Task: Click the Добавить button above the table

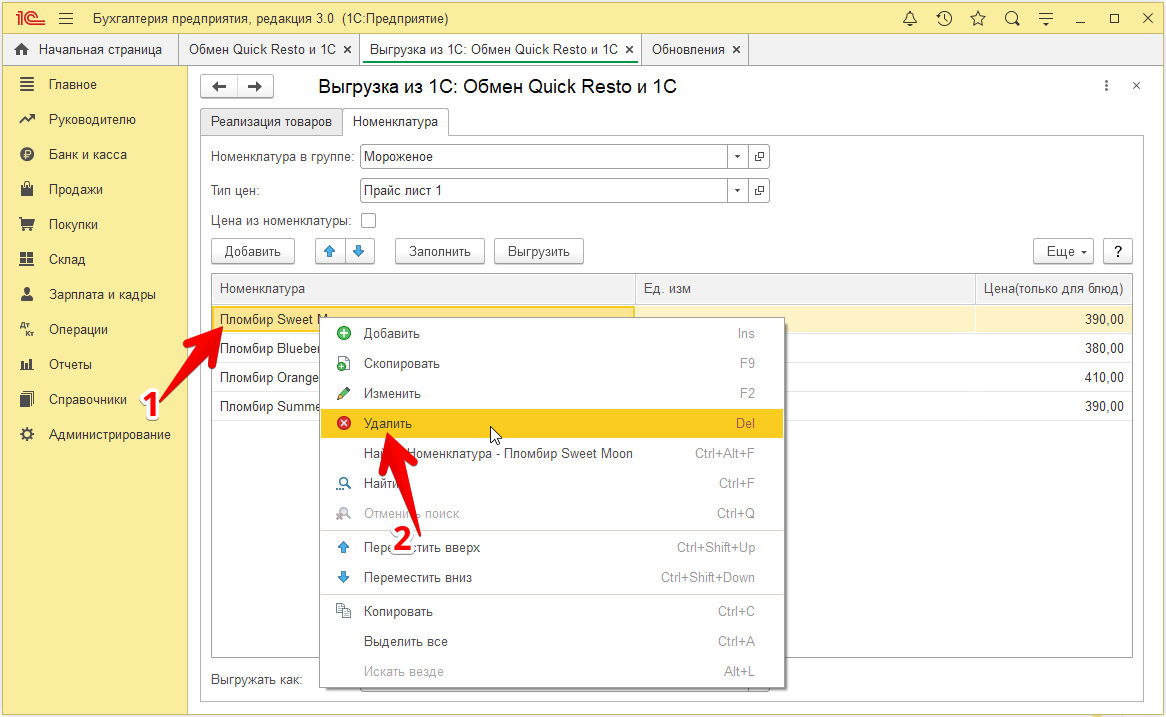Action: pos(253,251)
